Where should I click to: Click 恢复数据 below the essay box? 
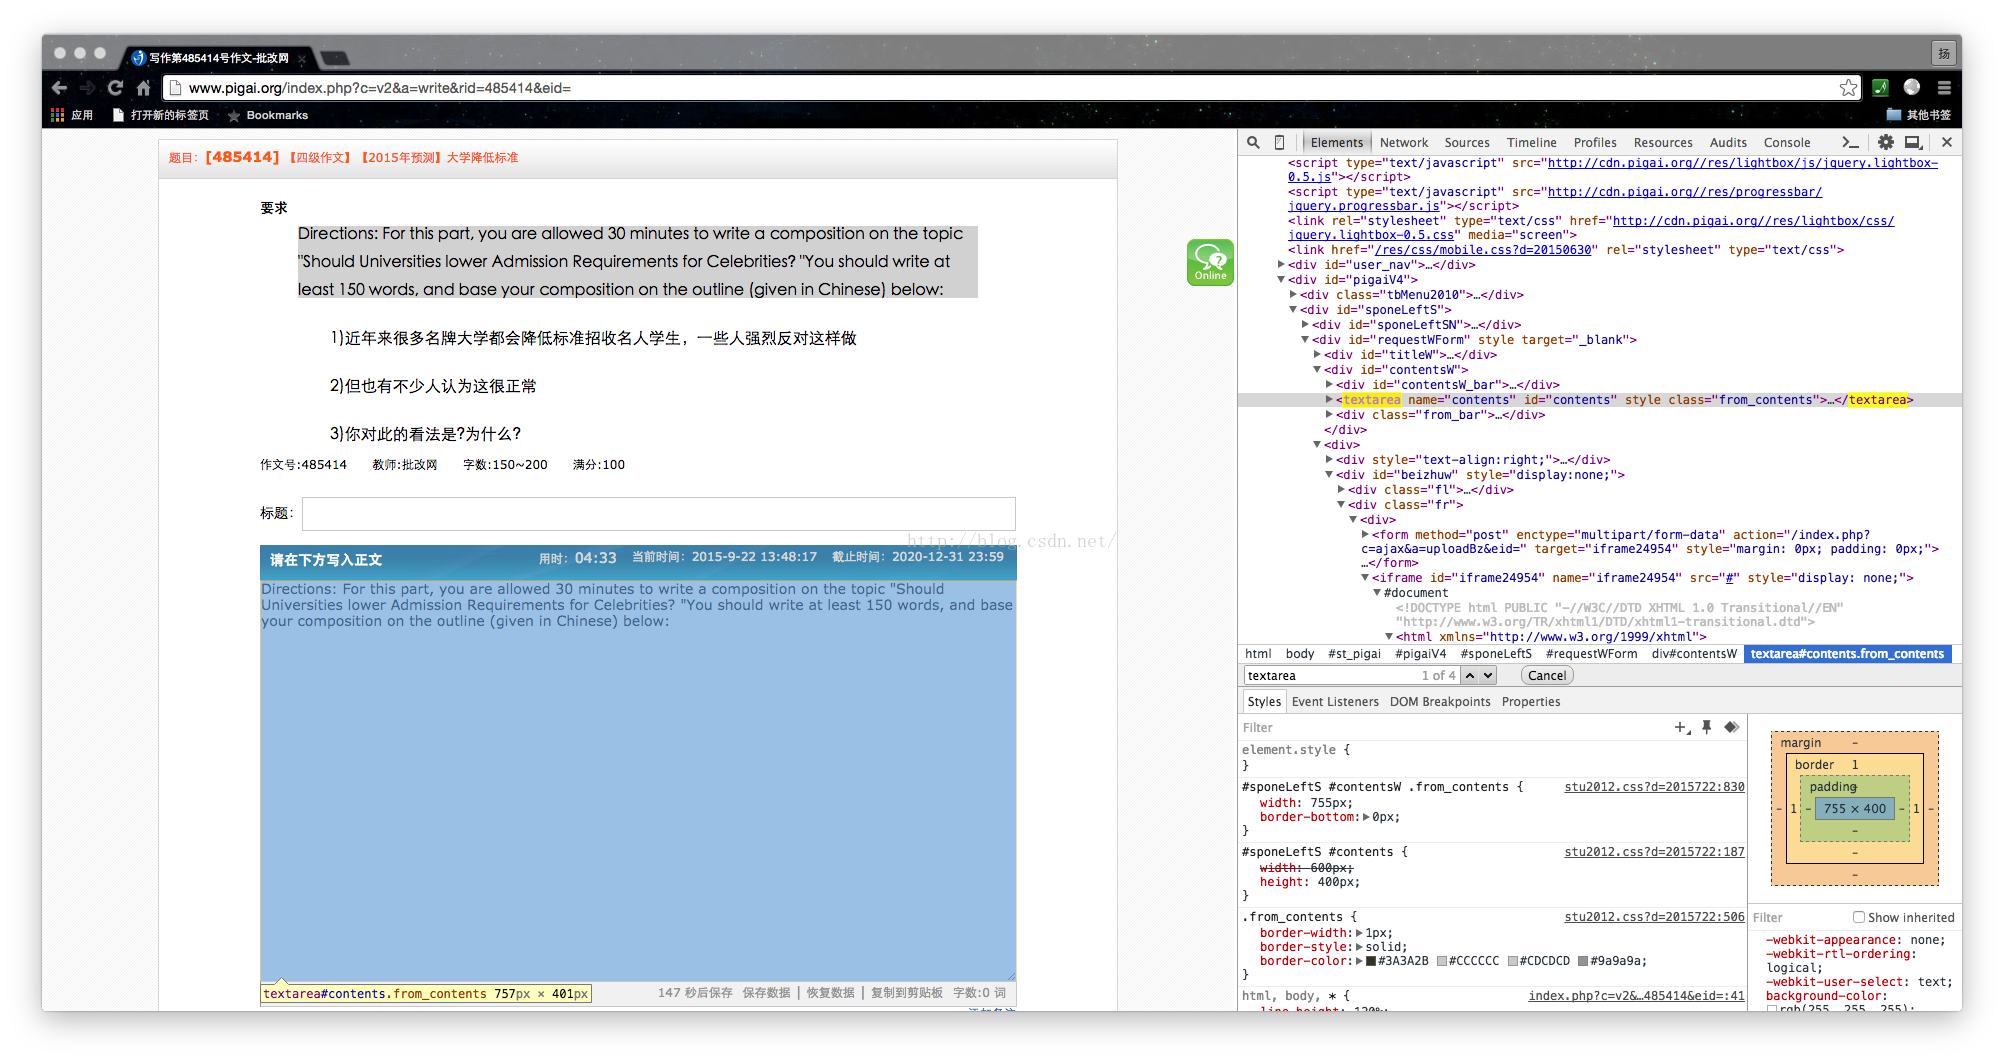831,993
